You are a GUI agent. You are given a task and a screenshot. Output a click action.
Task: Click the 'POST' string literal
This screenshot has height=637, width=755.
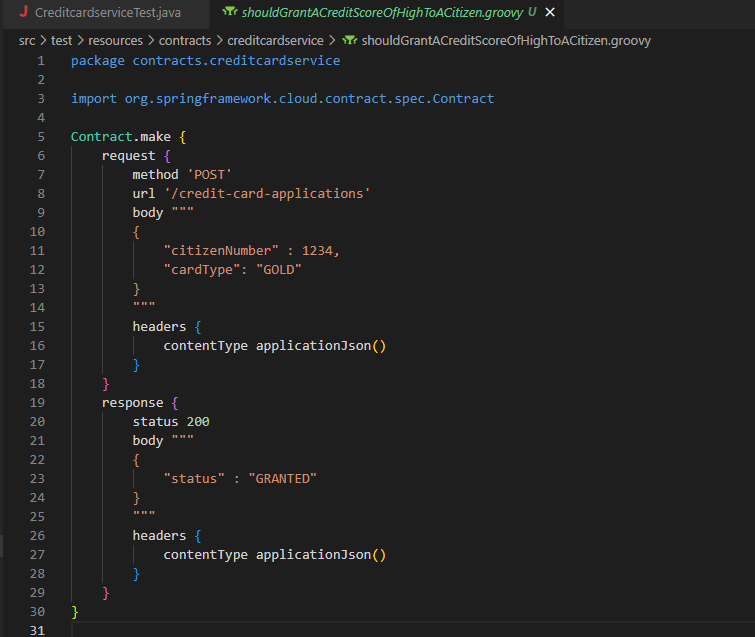(209, 175)
